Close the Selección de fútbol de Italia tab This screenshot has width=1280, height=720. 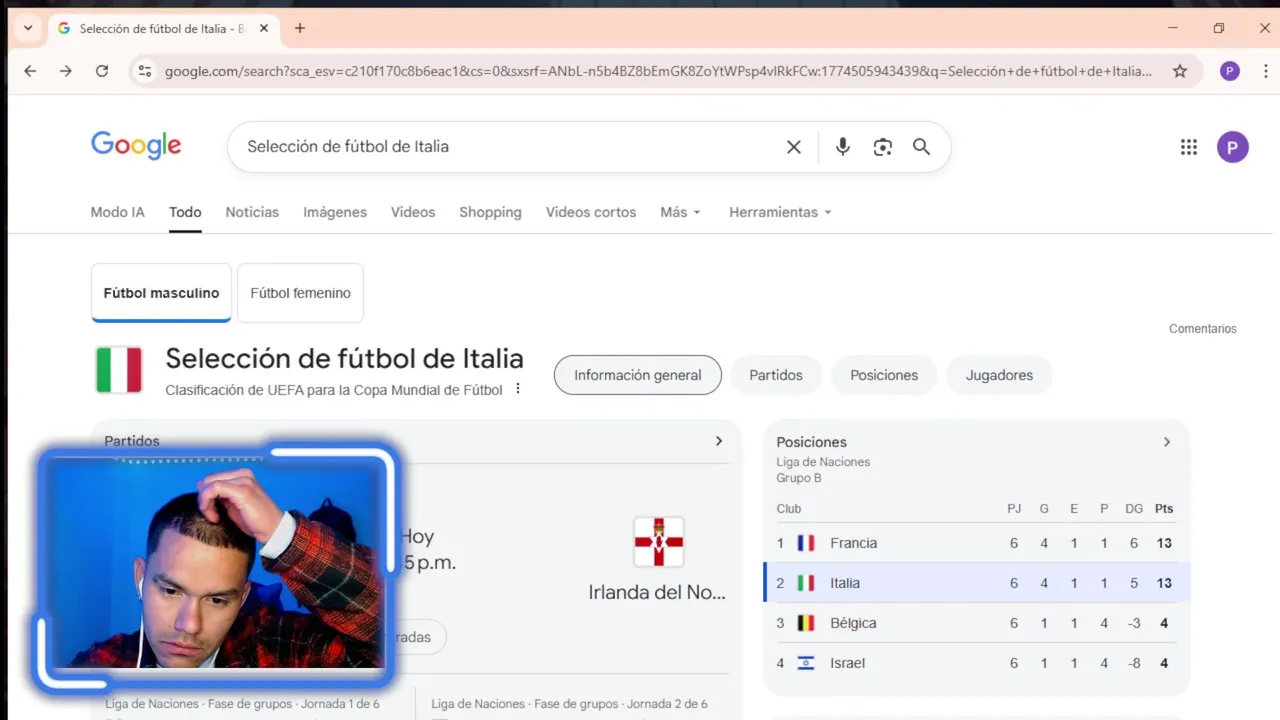pyautogui.click(x=264, y=28)
